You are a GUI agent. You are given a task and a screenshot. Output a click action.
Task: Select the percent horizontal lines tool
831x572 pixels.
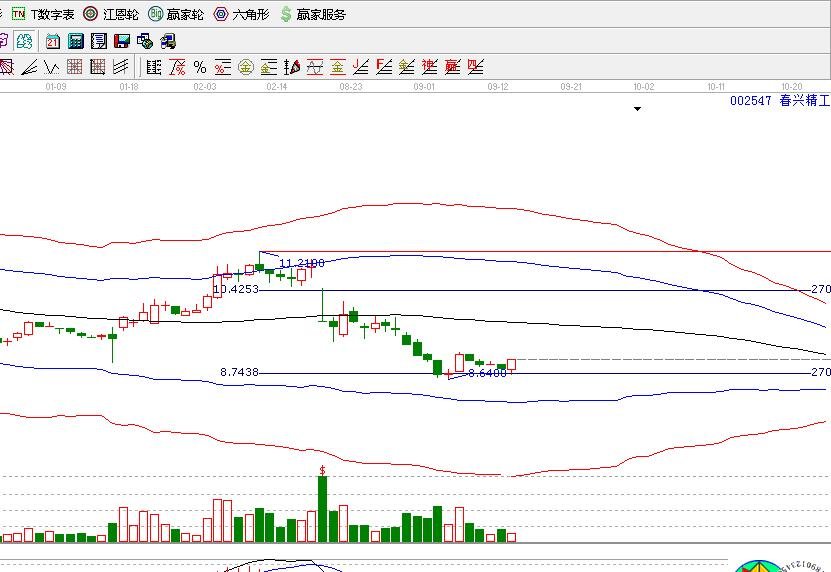click(x=223, y=67)
